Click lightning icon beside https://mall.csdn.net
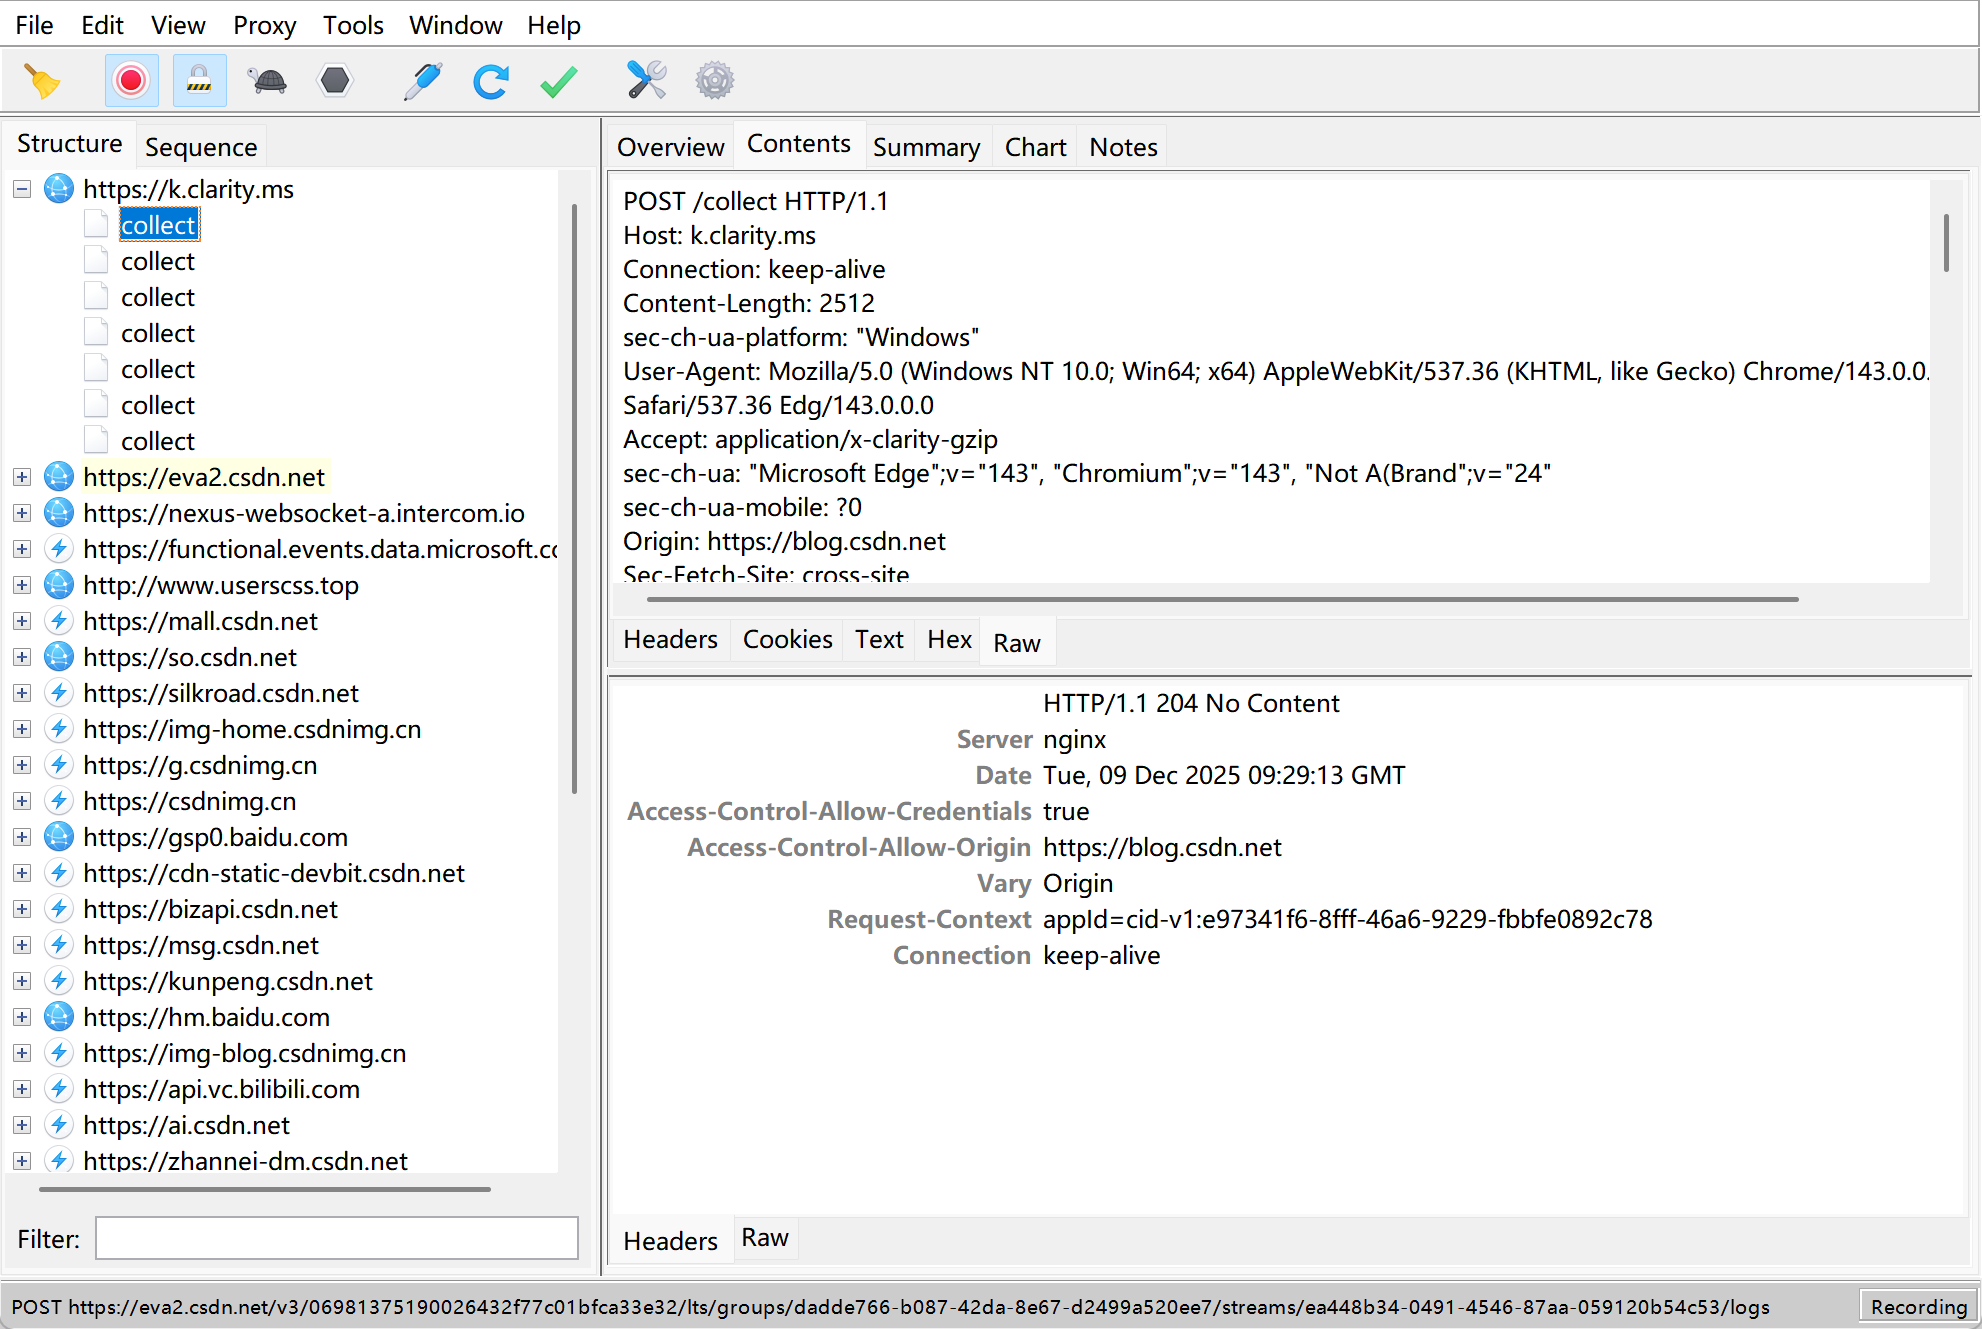The image size is (1982, 1329). click(59, 621)
